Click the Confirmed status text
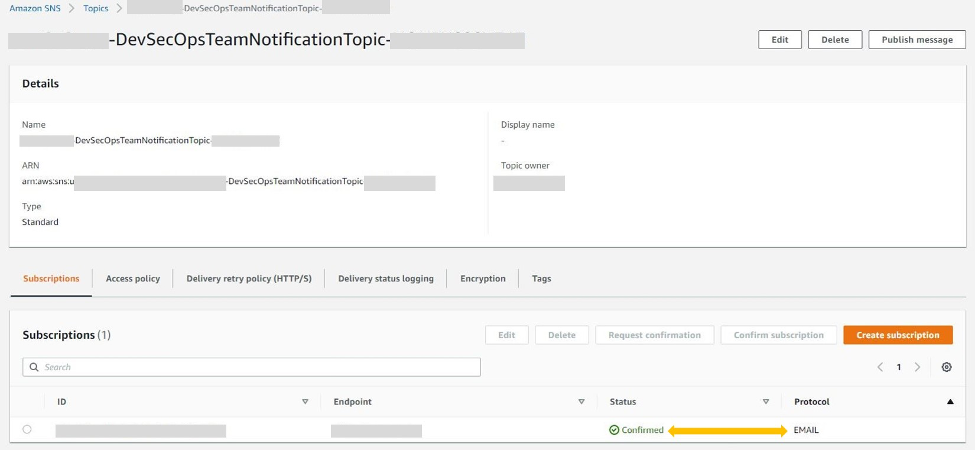 pyautogui.click(x=642, y=431)
